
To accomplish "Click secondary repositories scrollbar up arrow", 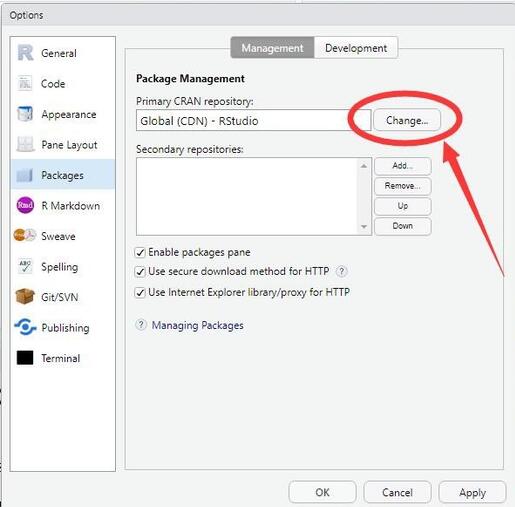I will (x=364, y=166).
